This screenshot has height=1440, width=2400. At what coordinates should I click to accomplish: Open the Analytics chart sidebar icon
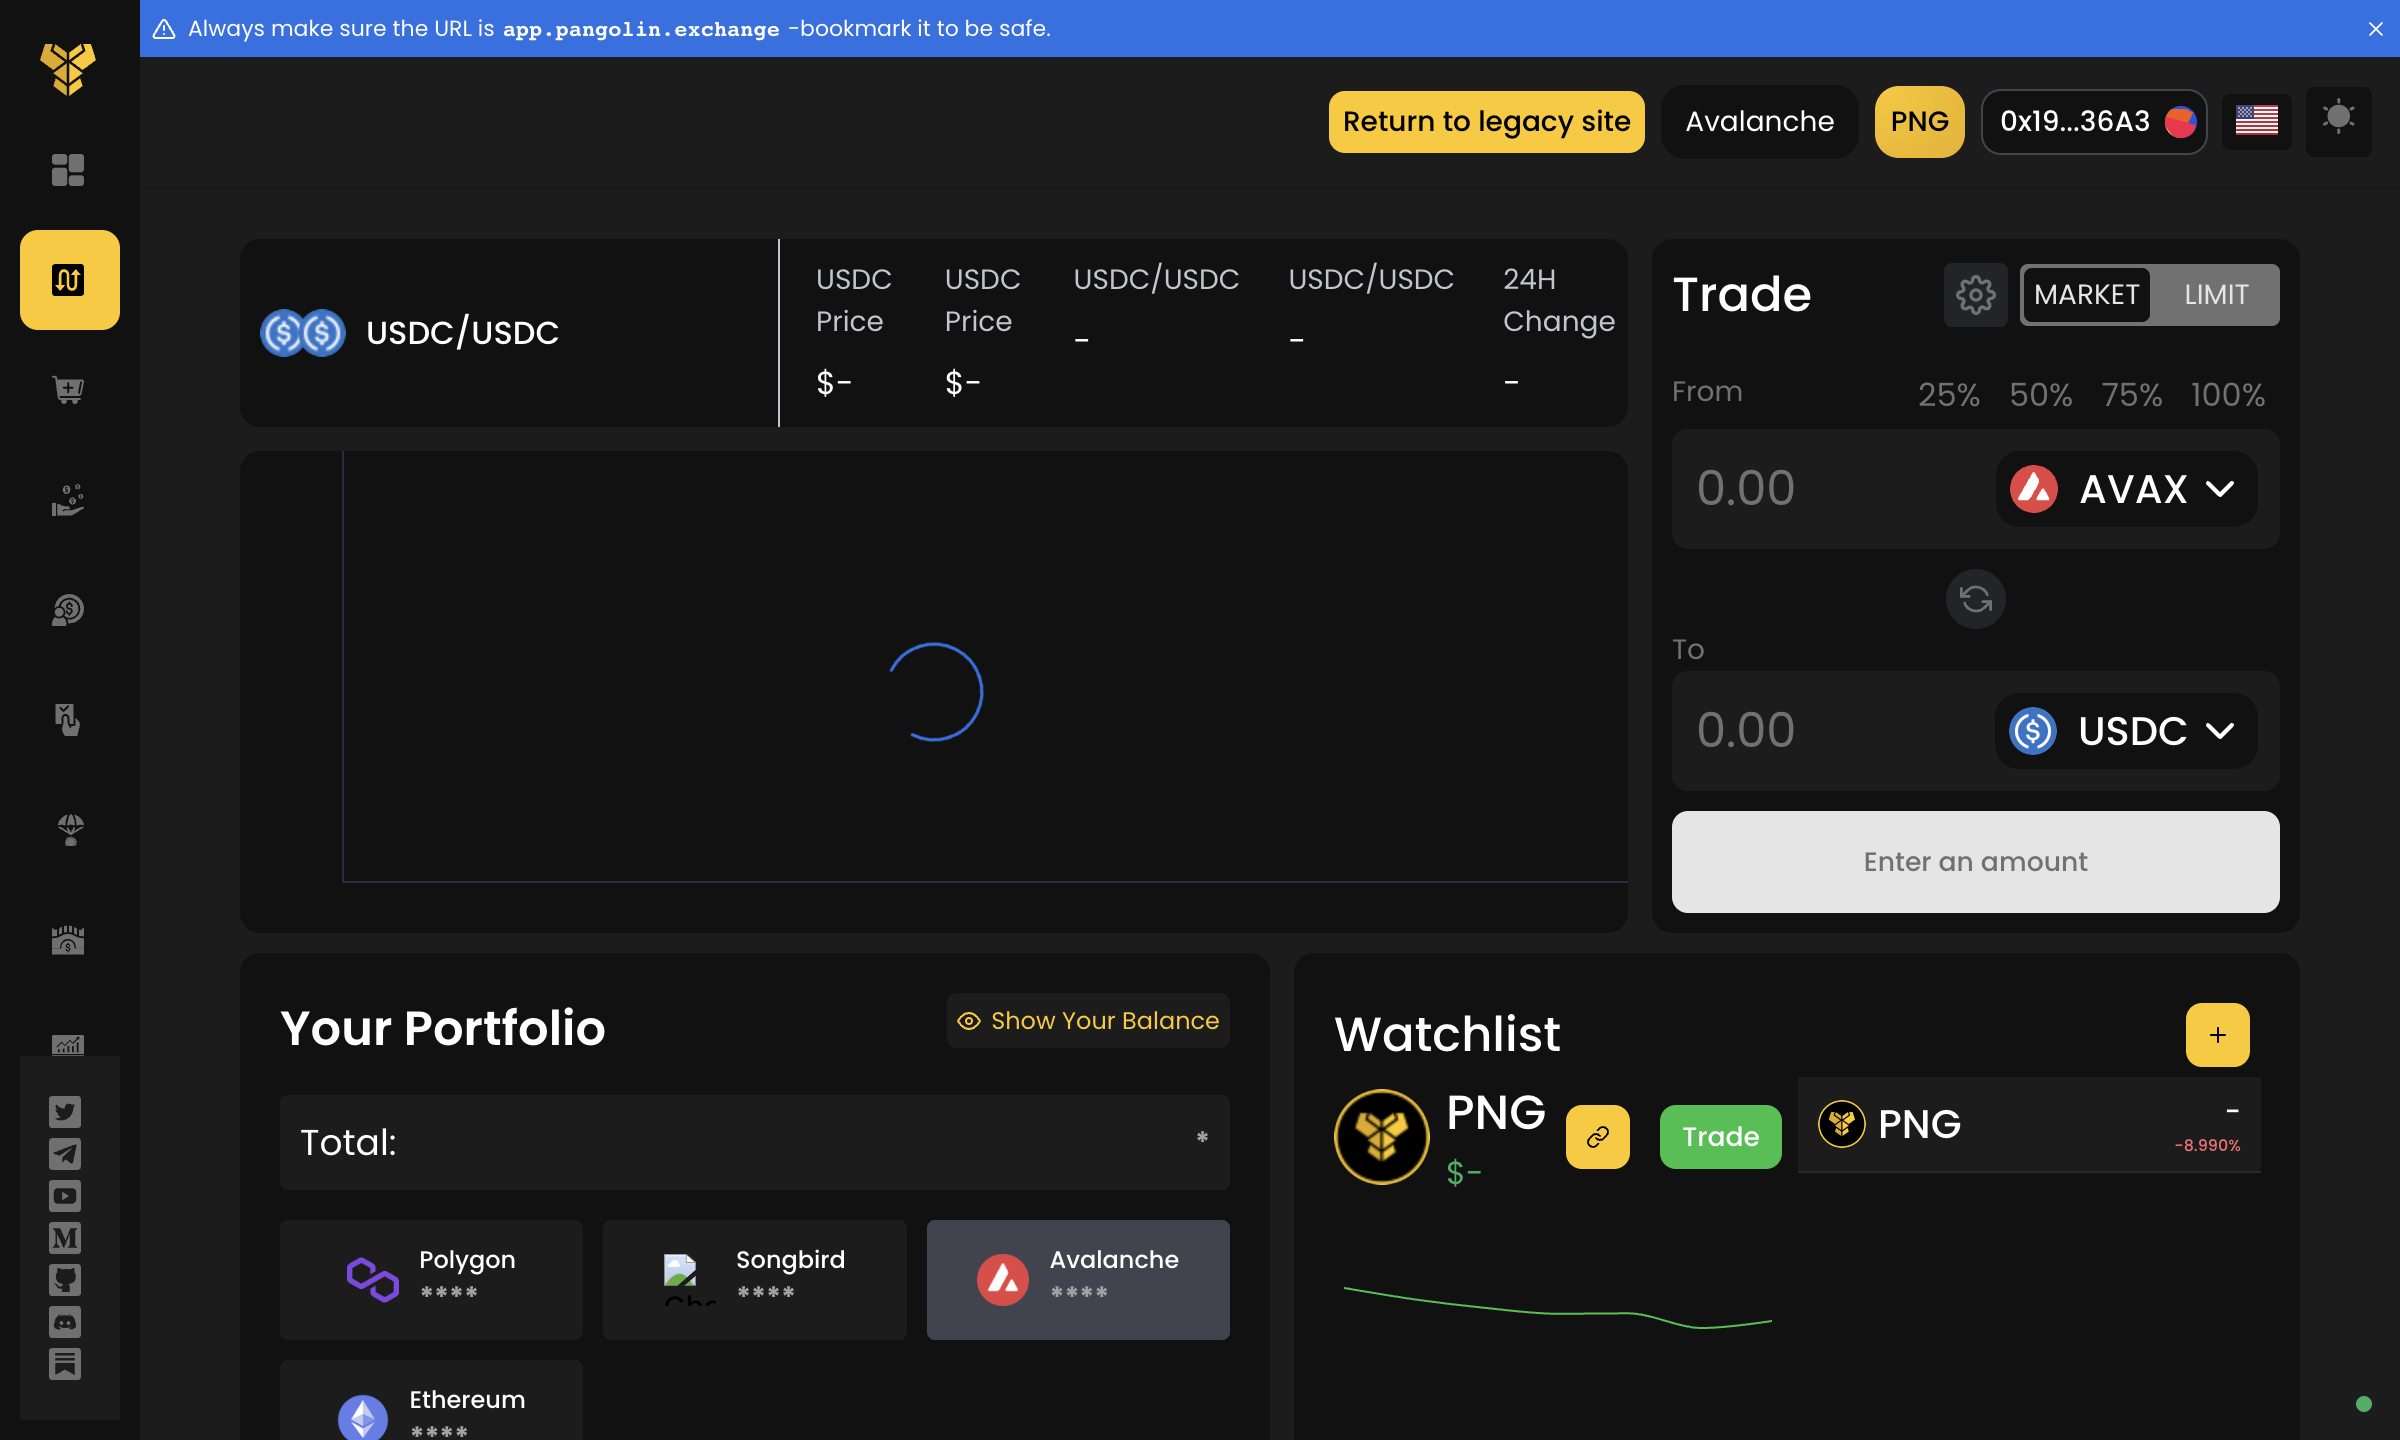coord(68,1044)
